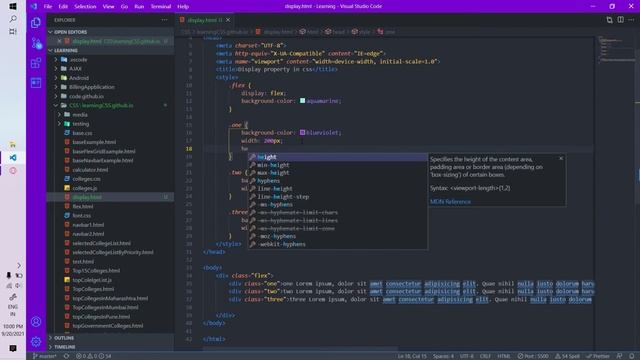Open Problems via errors and warnings counter
This screenshot has height=360, width=640.
[93, 356]
